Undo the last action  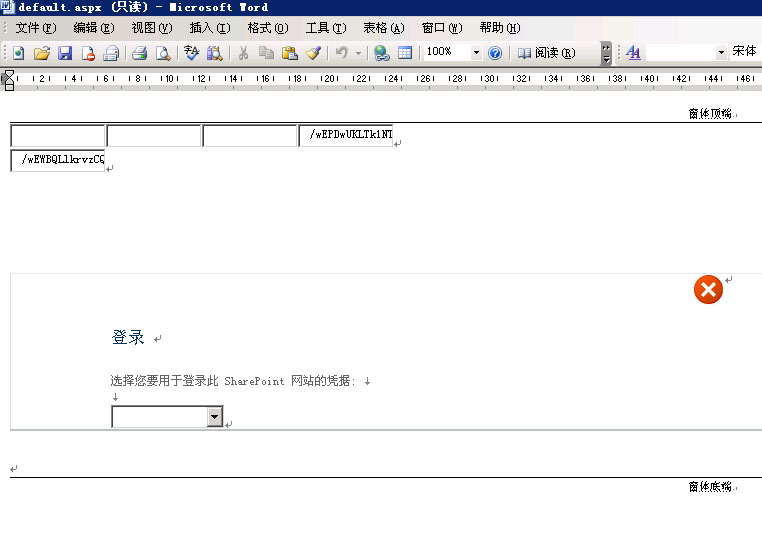click(342, 52)
